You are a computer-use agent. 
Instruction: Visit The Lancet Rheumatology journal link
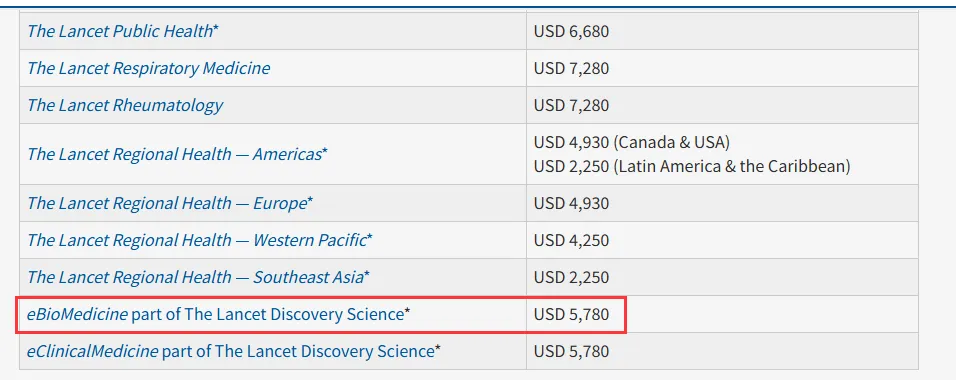click(x=125, y=105)
